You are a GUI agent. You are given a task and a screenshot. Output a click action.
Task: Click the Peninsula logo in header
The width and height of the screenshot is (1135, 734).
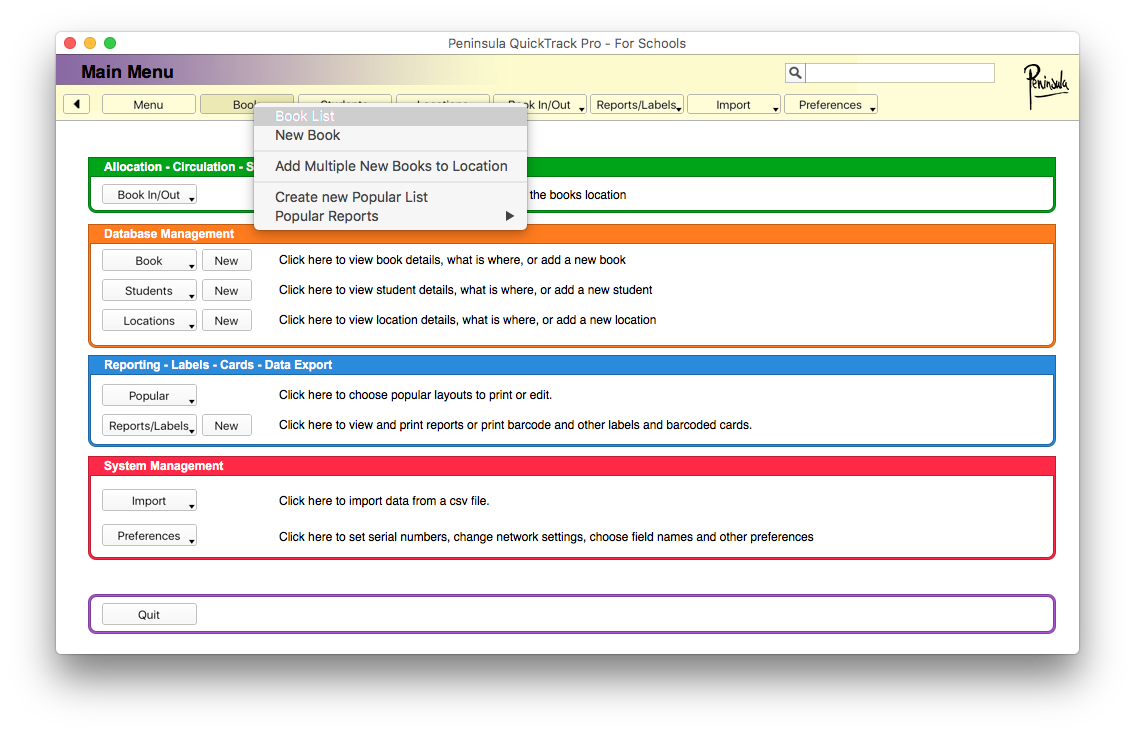pos(1046,85)
